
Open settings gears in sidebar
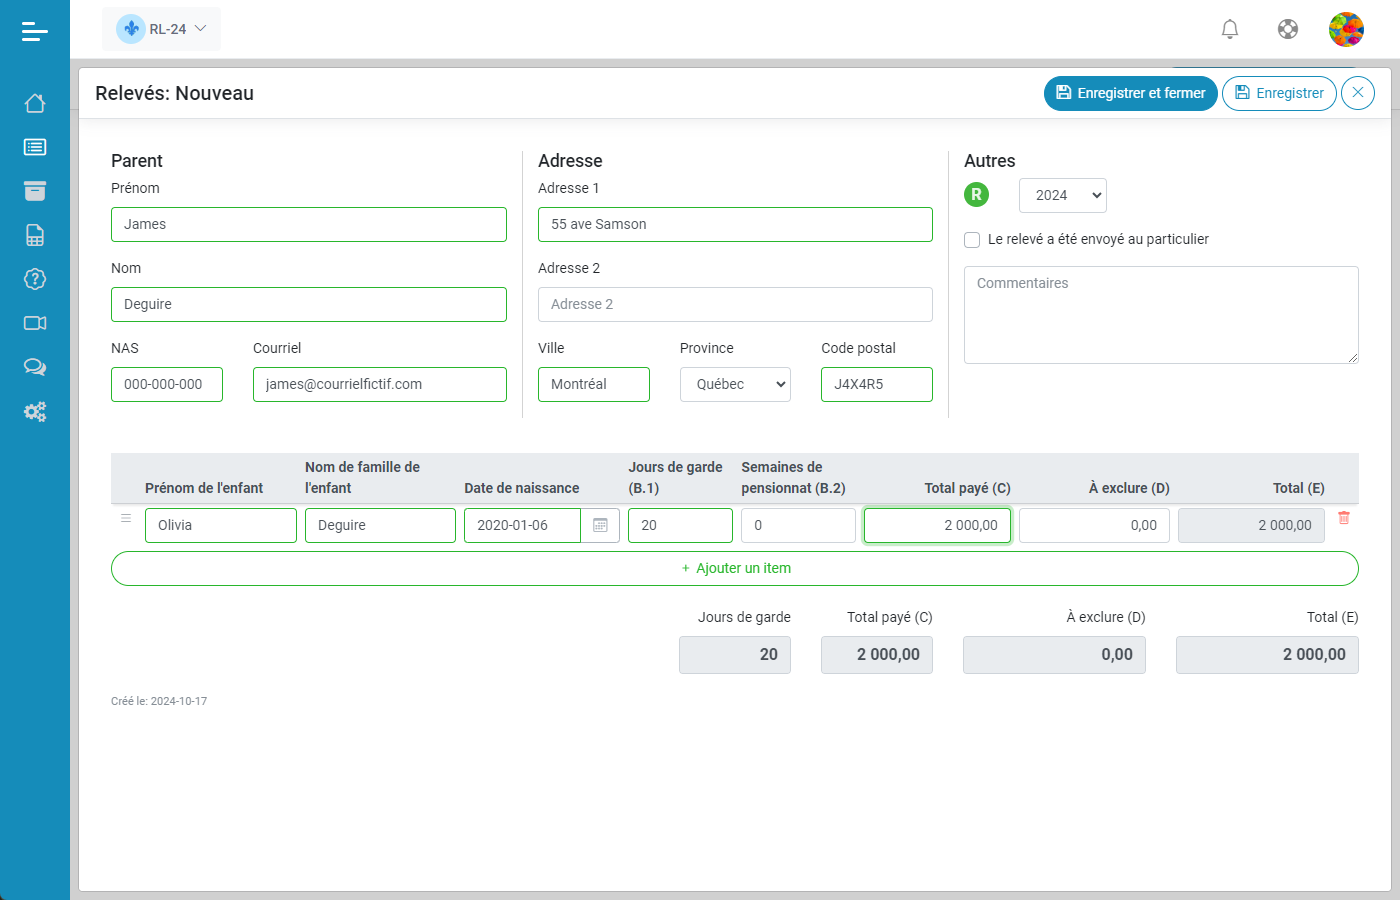[35, 411]
